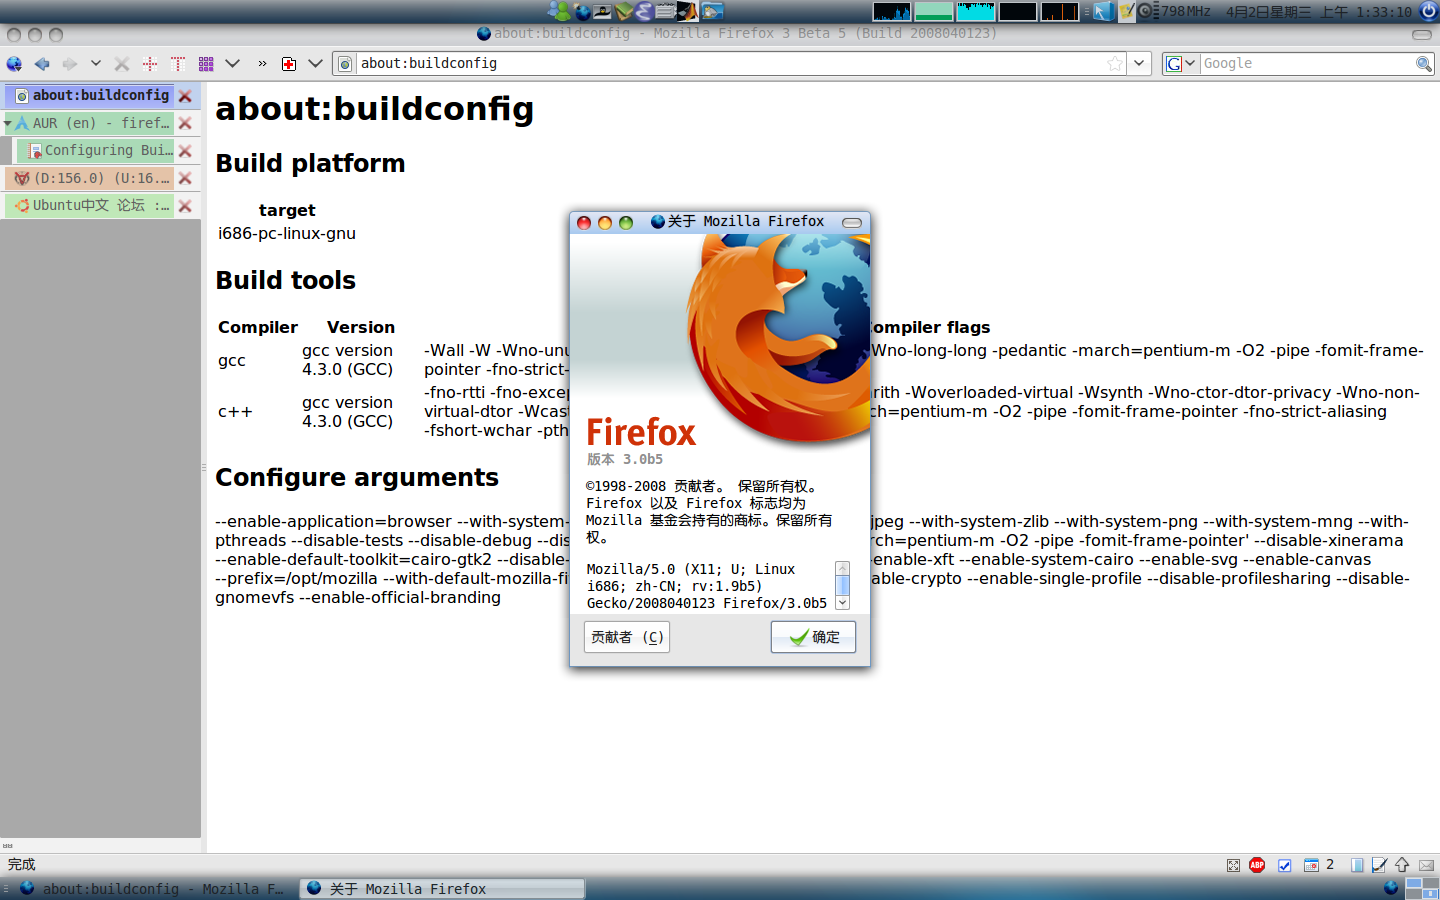Click the red cross page toolbar icon

[289, 64]
